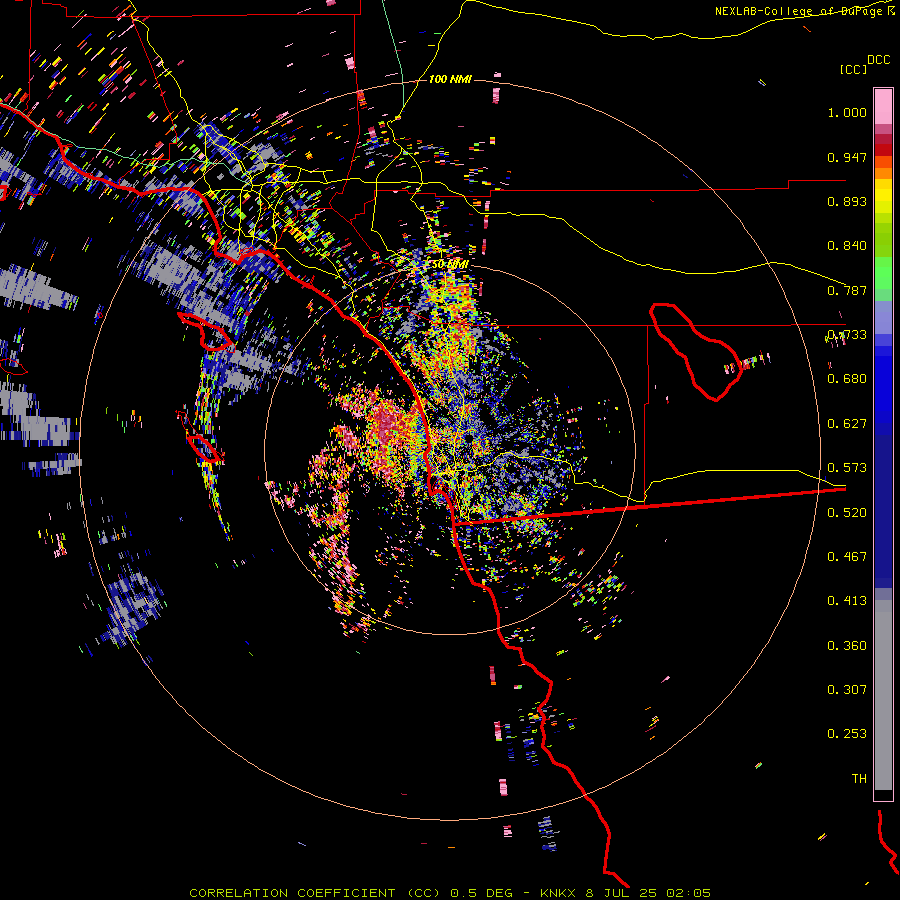Pick the light pink segment of the color bar
Screen dimensions: 900x900
[x=883, y=106]
